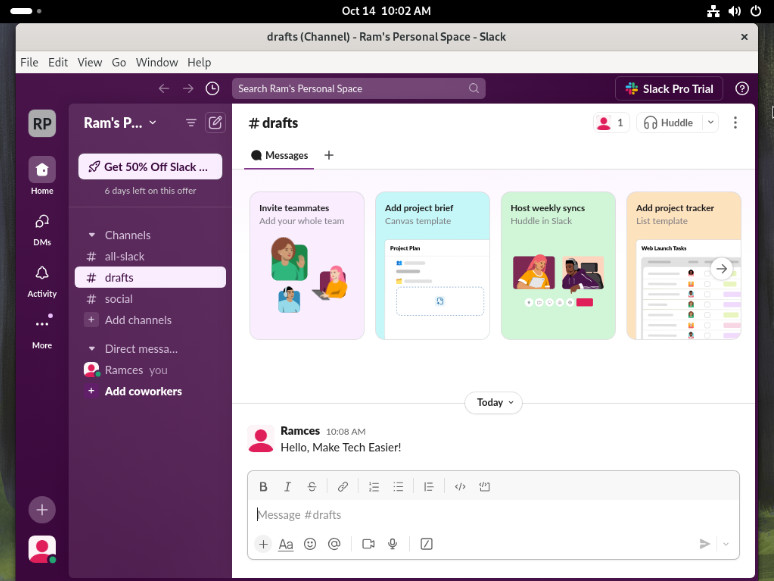The width and height of the screenshot is (774, 581).
Task: Open RP workspace switcher tile
Action: pos(42,123)
